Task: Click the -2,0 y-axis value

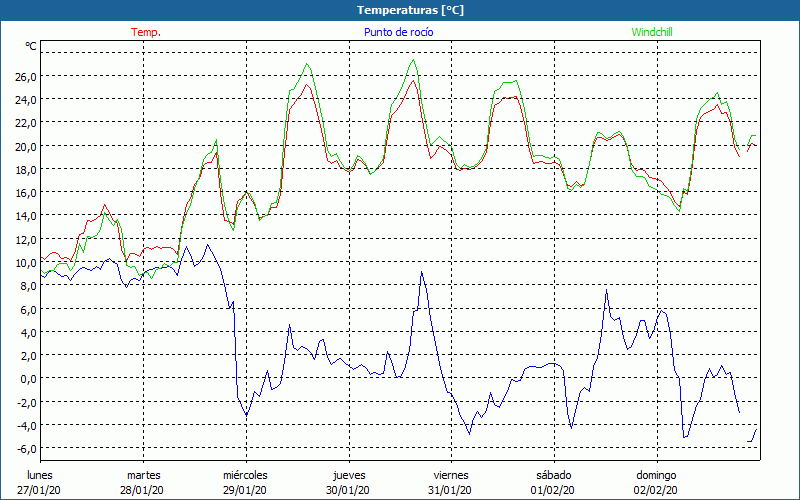Action: 26,403
